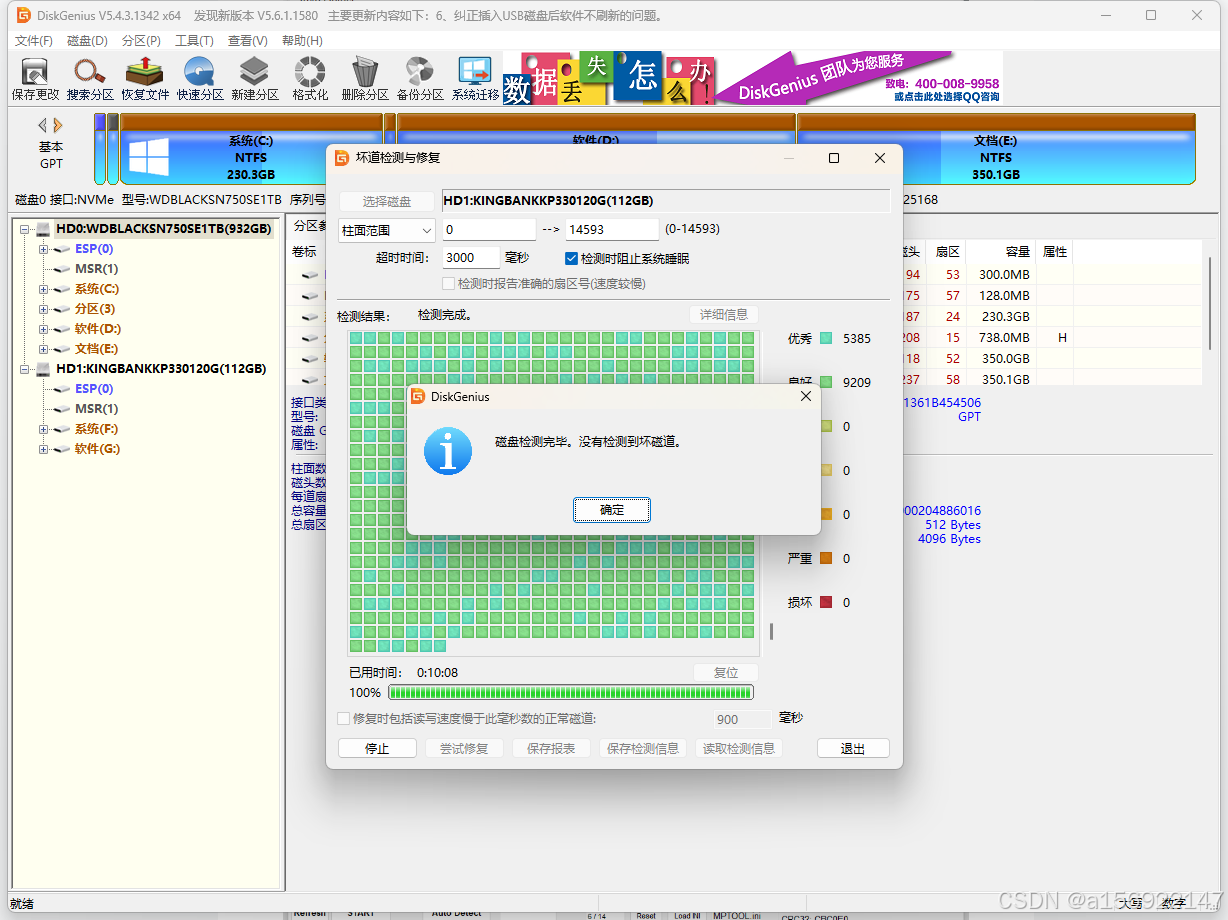The image size is (1228, 920).
Task: Click the 良好 green color legend swatch
Action: [826, 382]
